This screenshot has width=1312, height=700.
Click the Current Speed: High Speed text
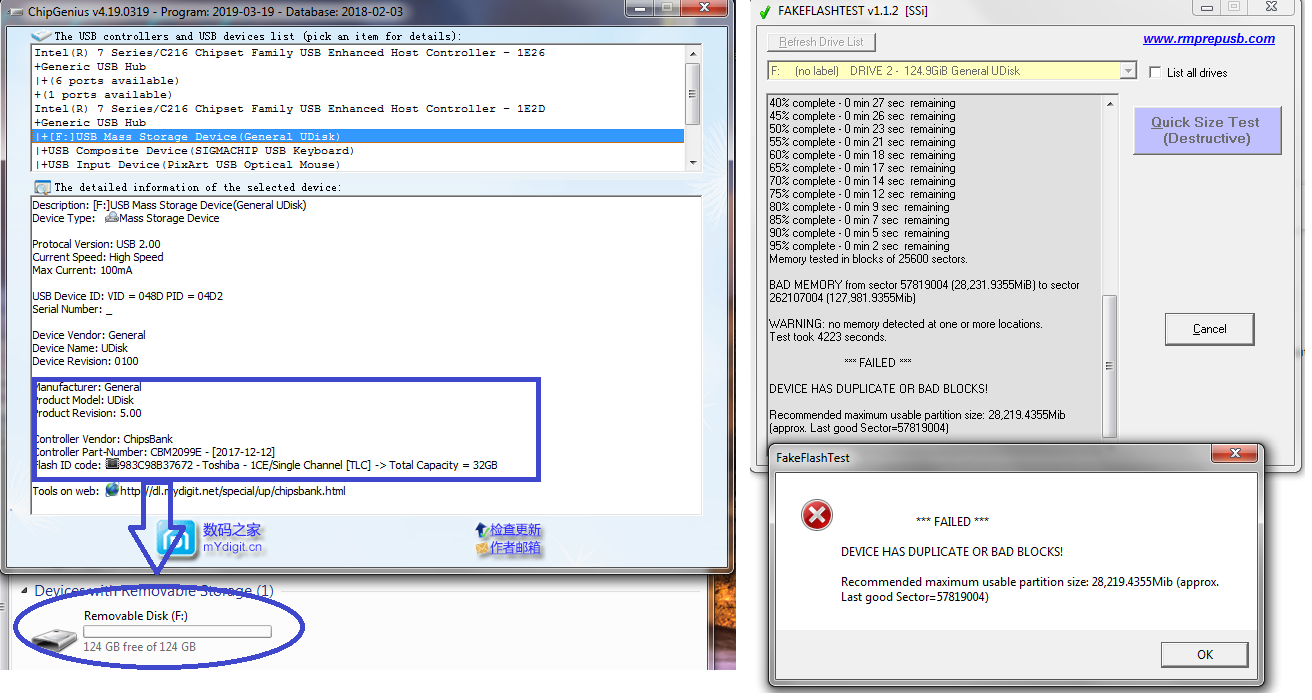click(x=98, y=257)
